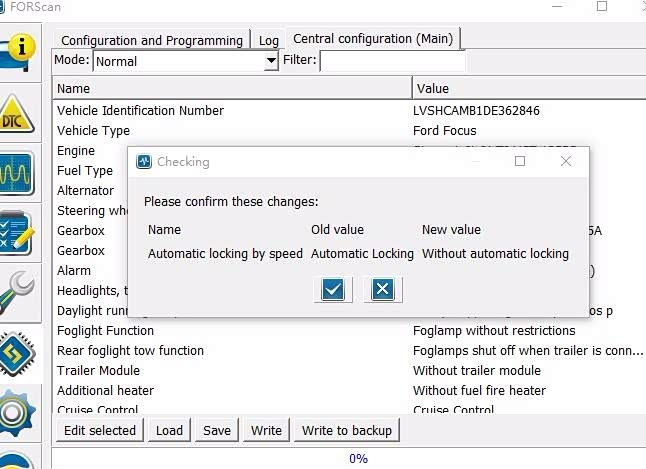This screenshot has width=646, height=469.
Task: Click Automatic locking by speed in dialog
Action: coord(225,253)
